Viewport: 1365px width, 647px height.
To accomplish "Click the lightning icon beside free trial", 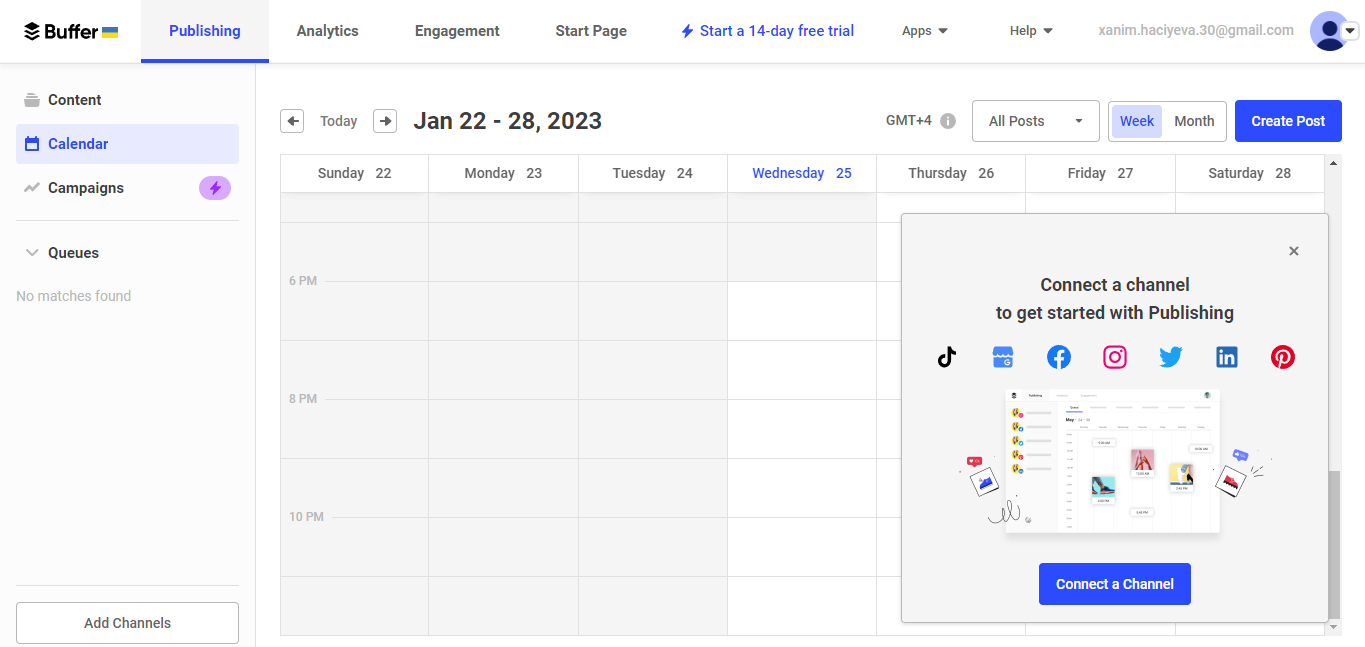I will click(x=687, y=31).
